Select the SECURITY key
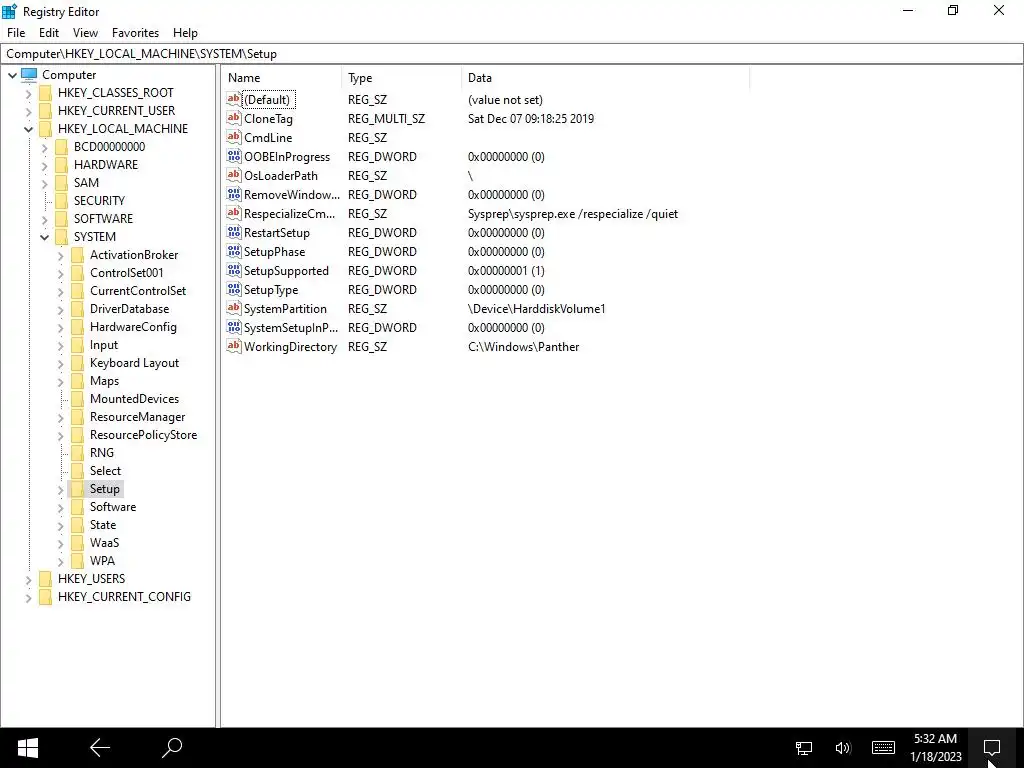 click(x=99, y=200)
